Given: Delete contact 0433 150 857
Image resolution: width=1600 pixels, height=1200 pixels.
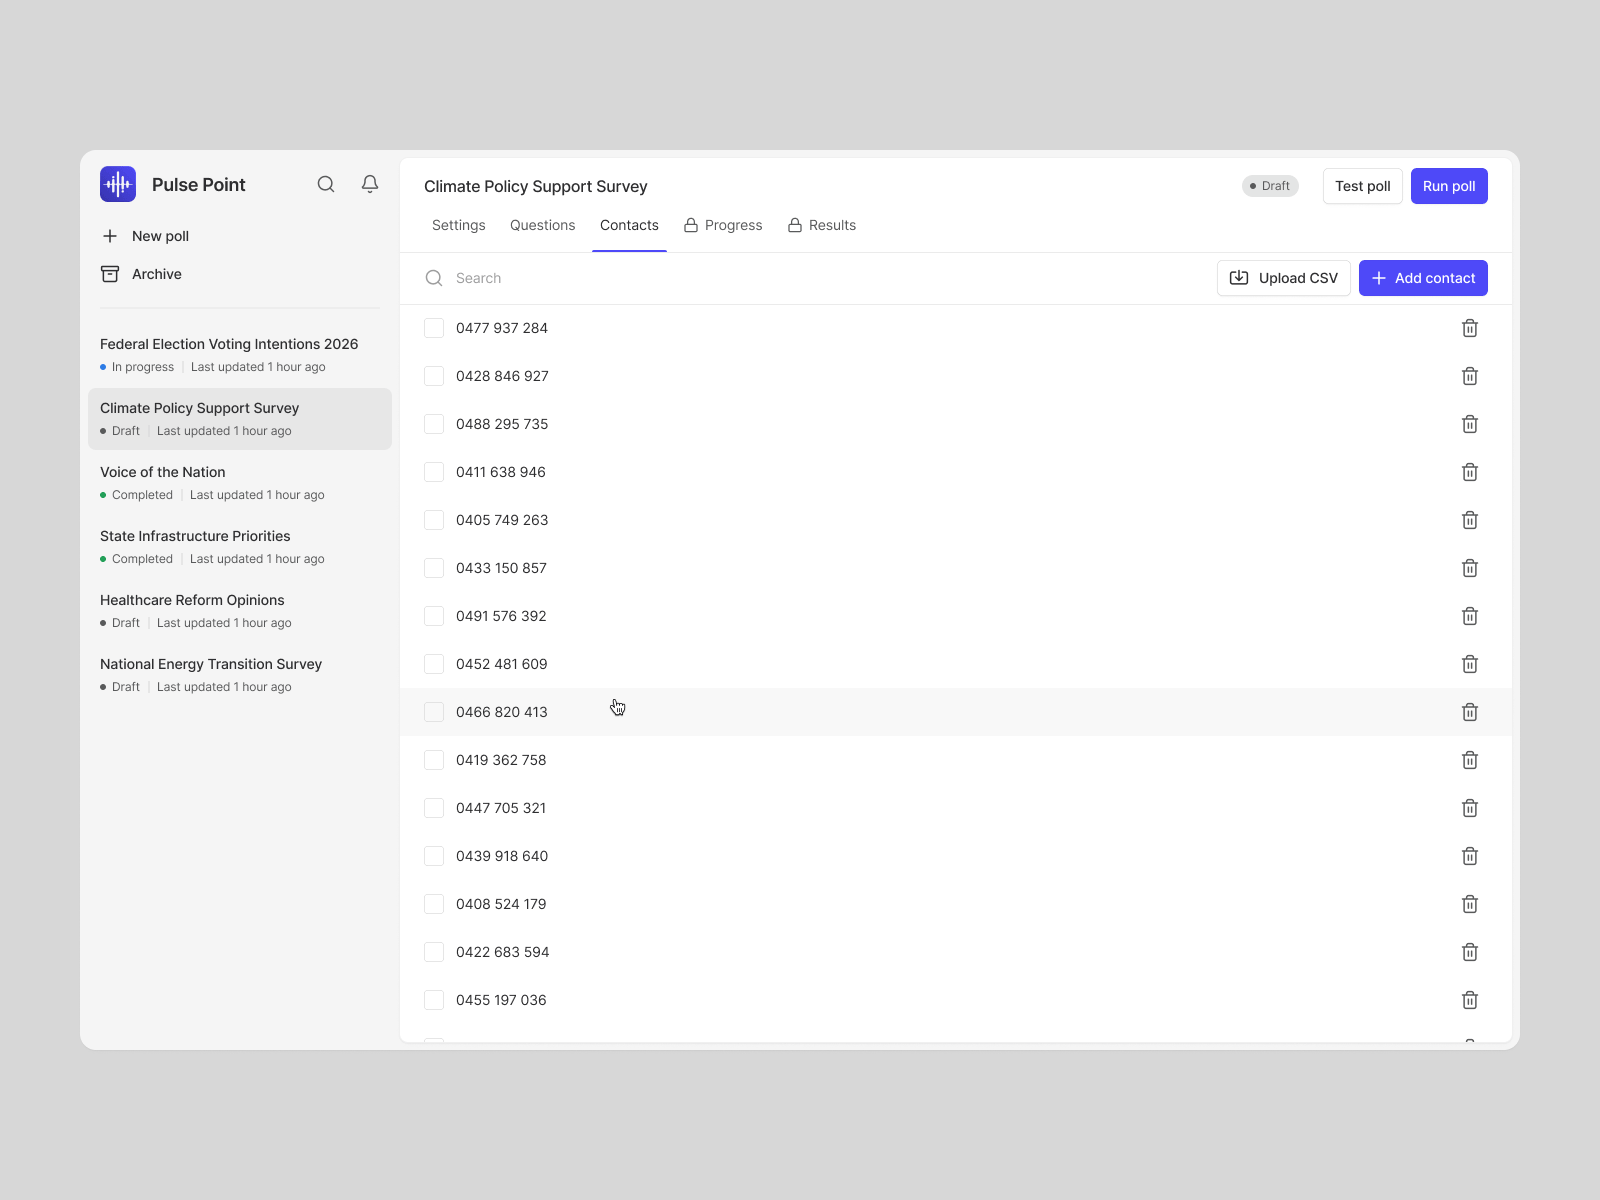Looking at the screenshot, I should coord(1470,568).
